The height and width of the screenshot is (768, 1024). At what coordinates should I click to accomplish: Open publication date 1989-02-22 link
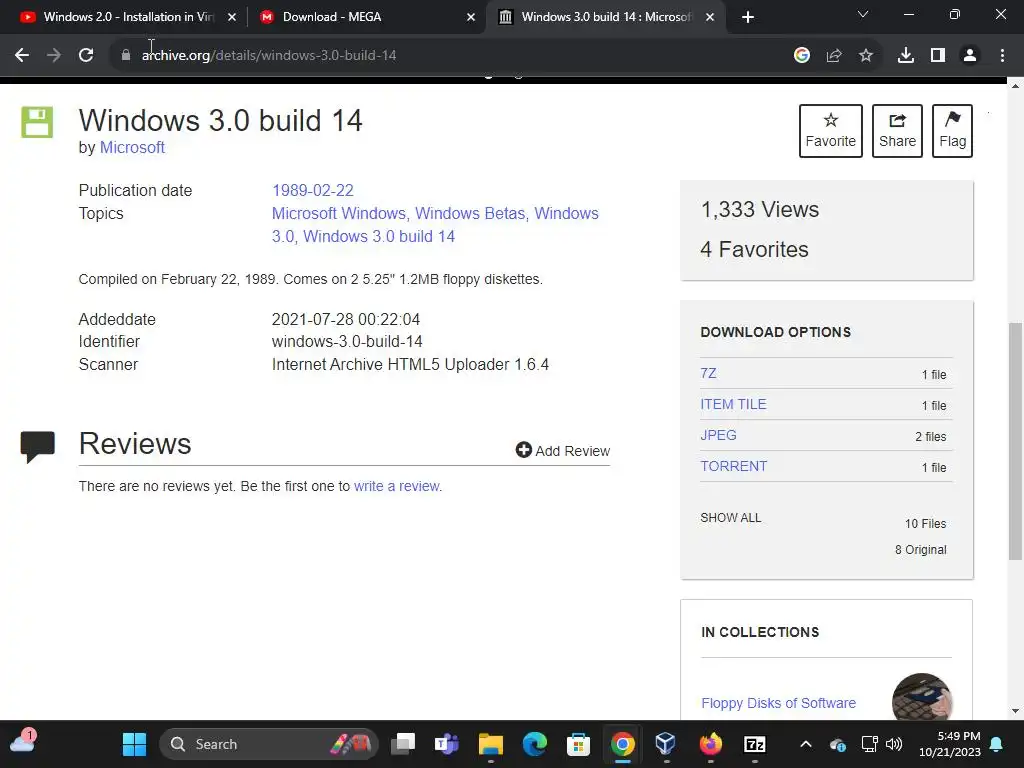[313, 190]
